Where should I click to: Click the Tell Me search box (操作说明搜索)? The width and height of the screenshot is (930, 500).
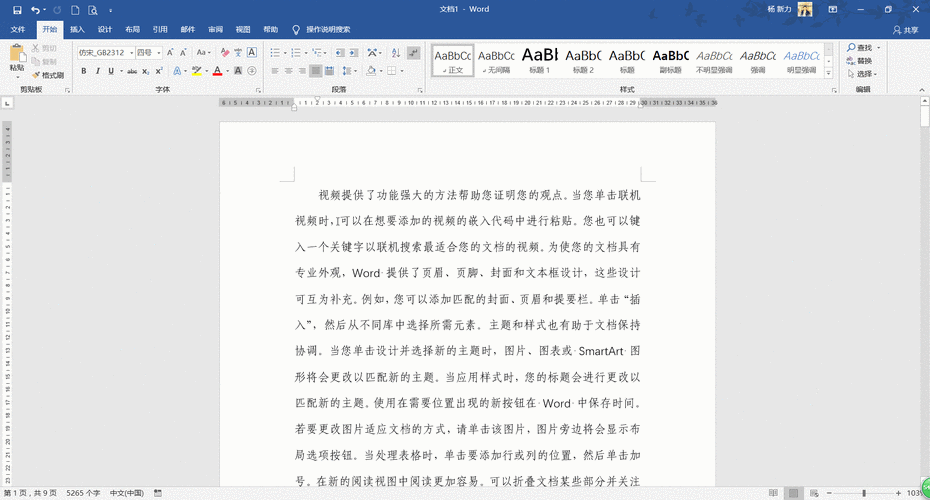(x=321, y=30)
